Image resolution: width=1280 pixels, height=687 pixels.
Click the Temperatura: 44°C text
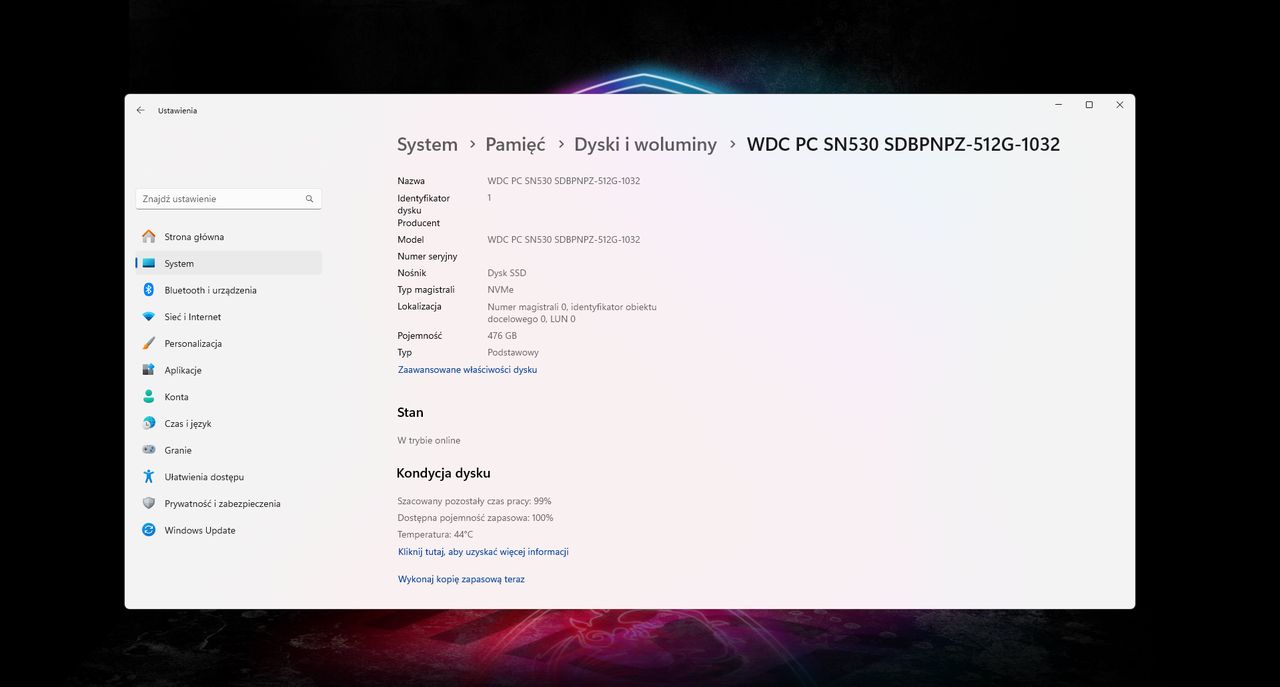coord(435,535)
